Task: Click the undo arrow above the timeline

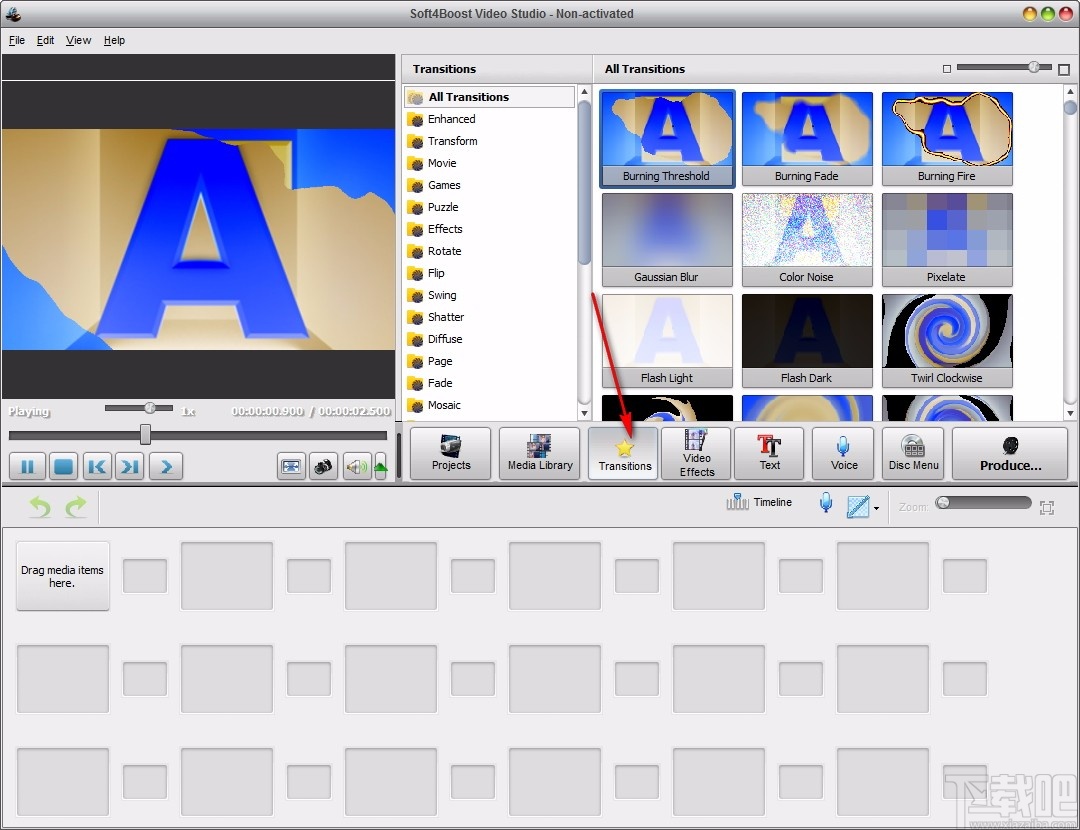Action: click(38, 507)
